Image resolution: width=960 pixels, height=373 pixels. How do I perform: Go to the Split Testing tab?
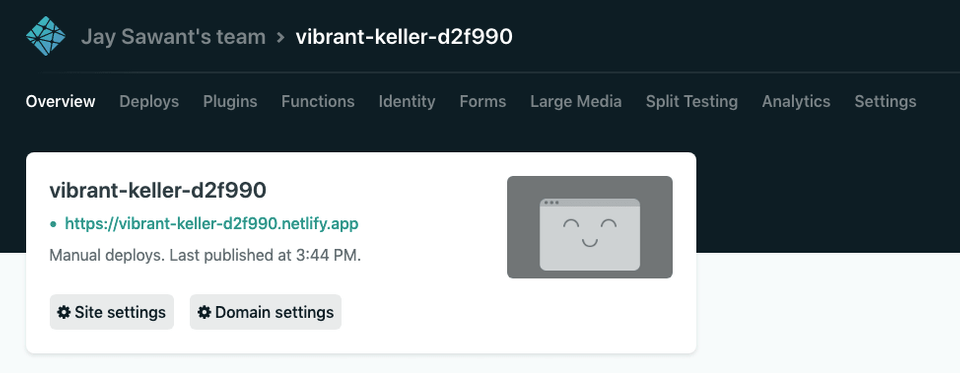click(692, 101)
